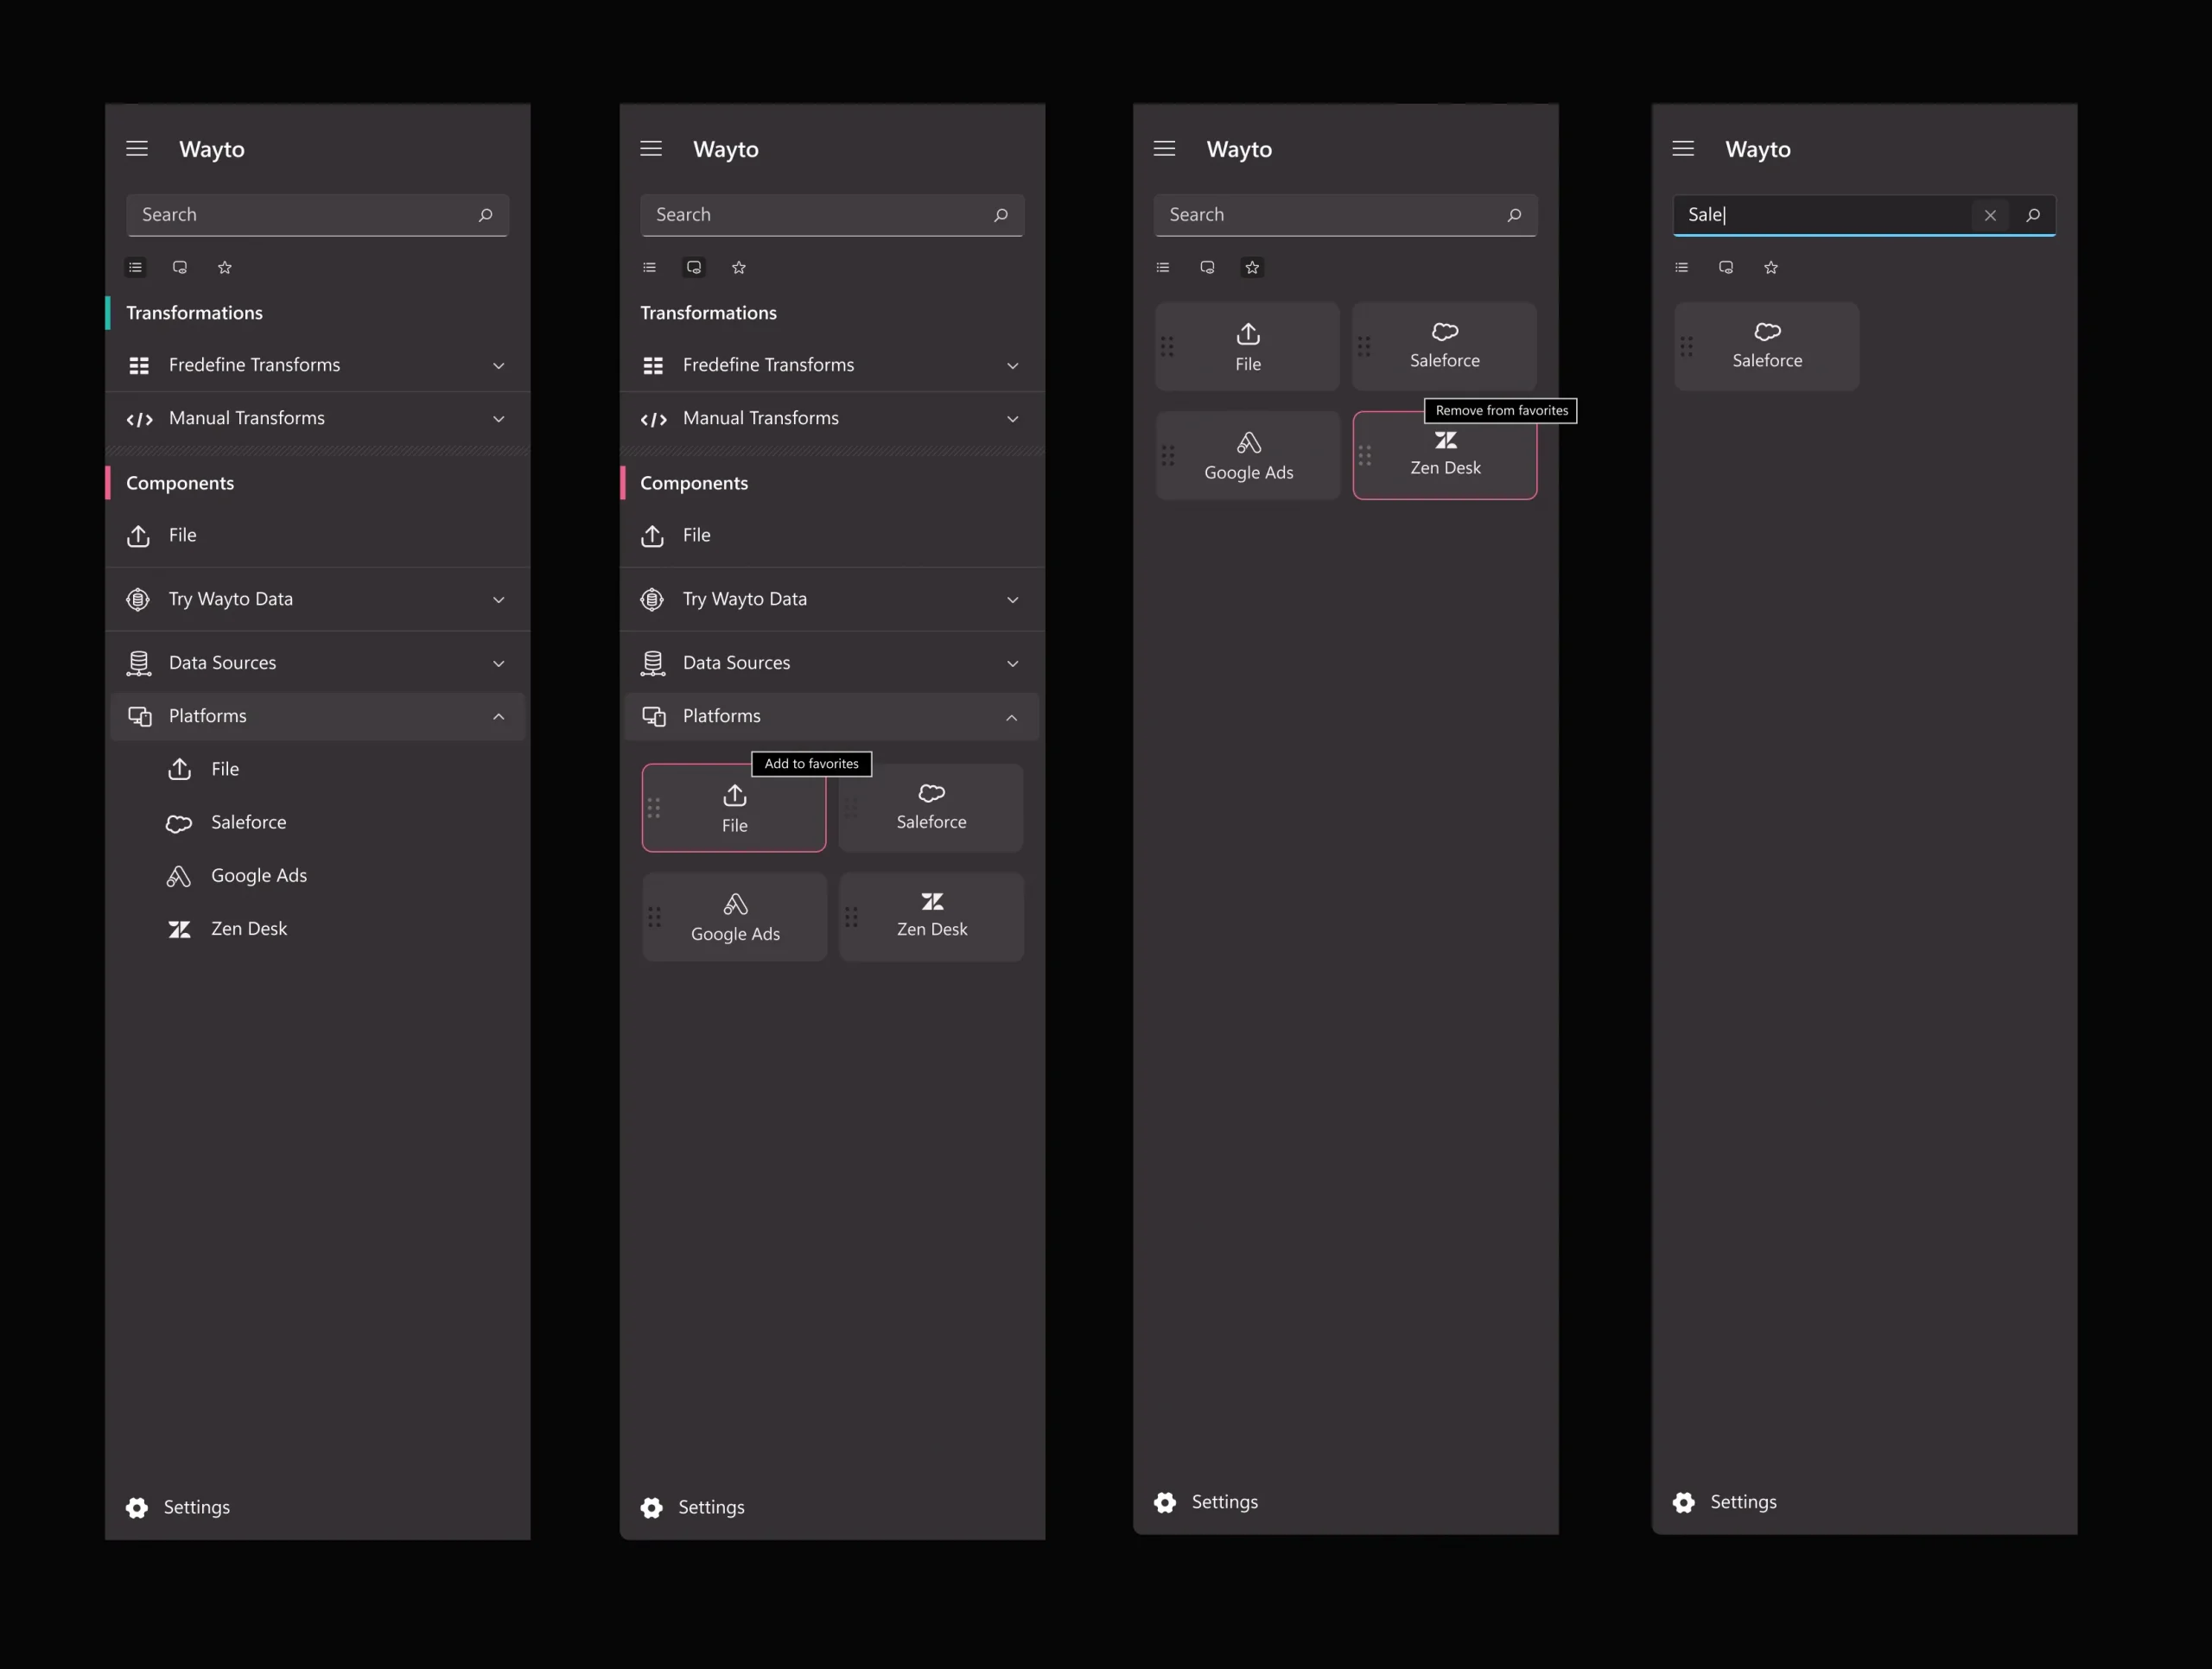Select File under Components in second panel

click(832, 536)
